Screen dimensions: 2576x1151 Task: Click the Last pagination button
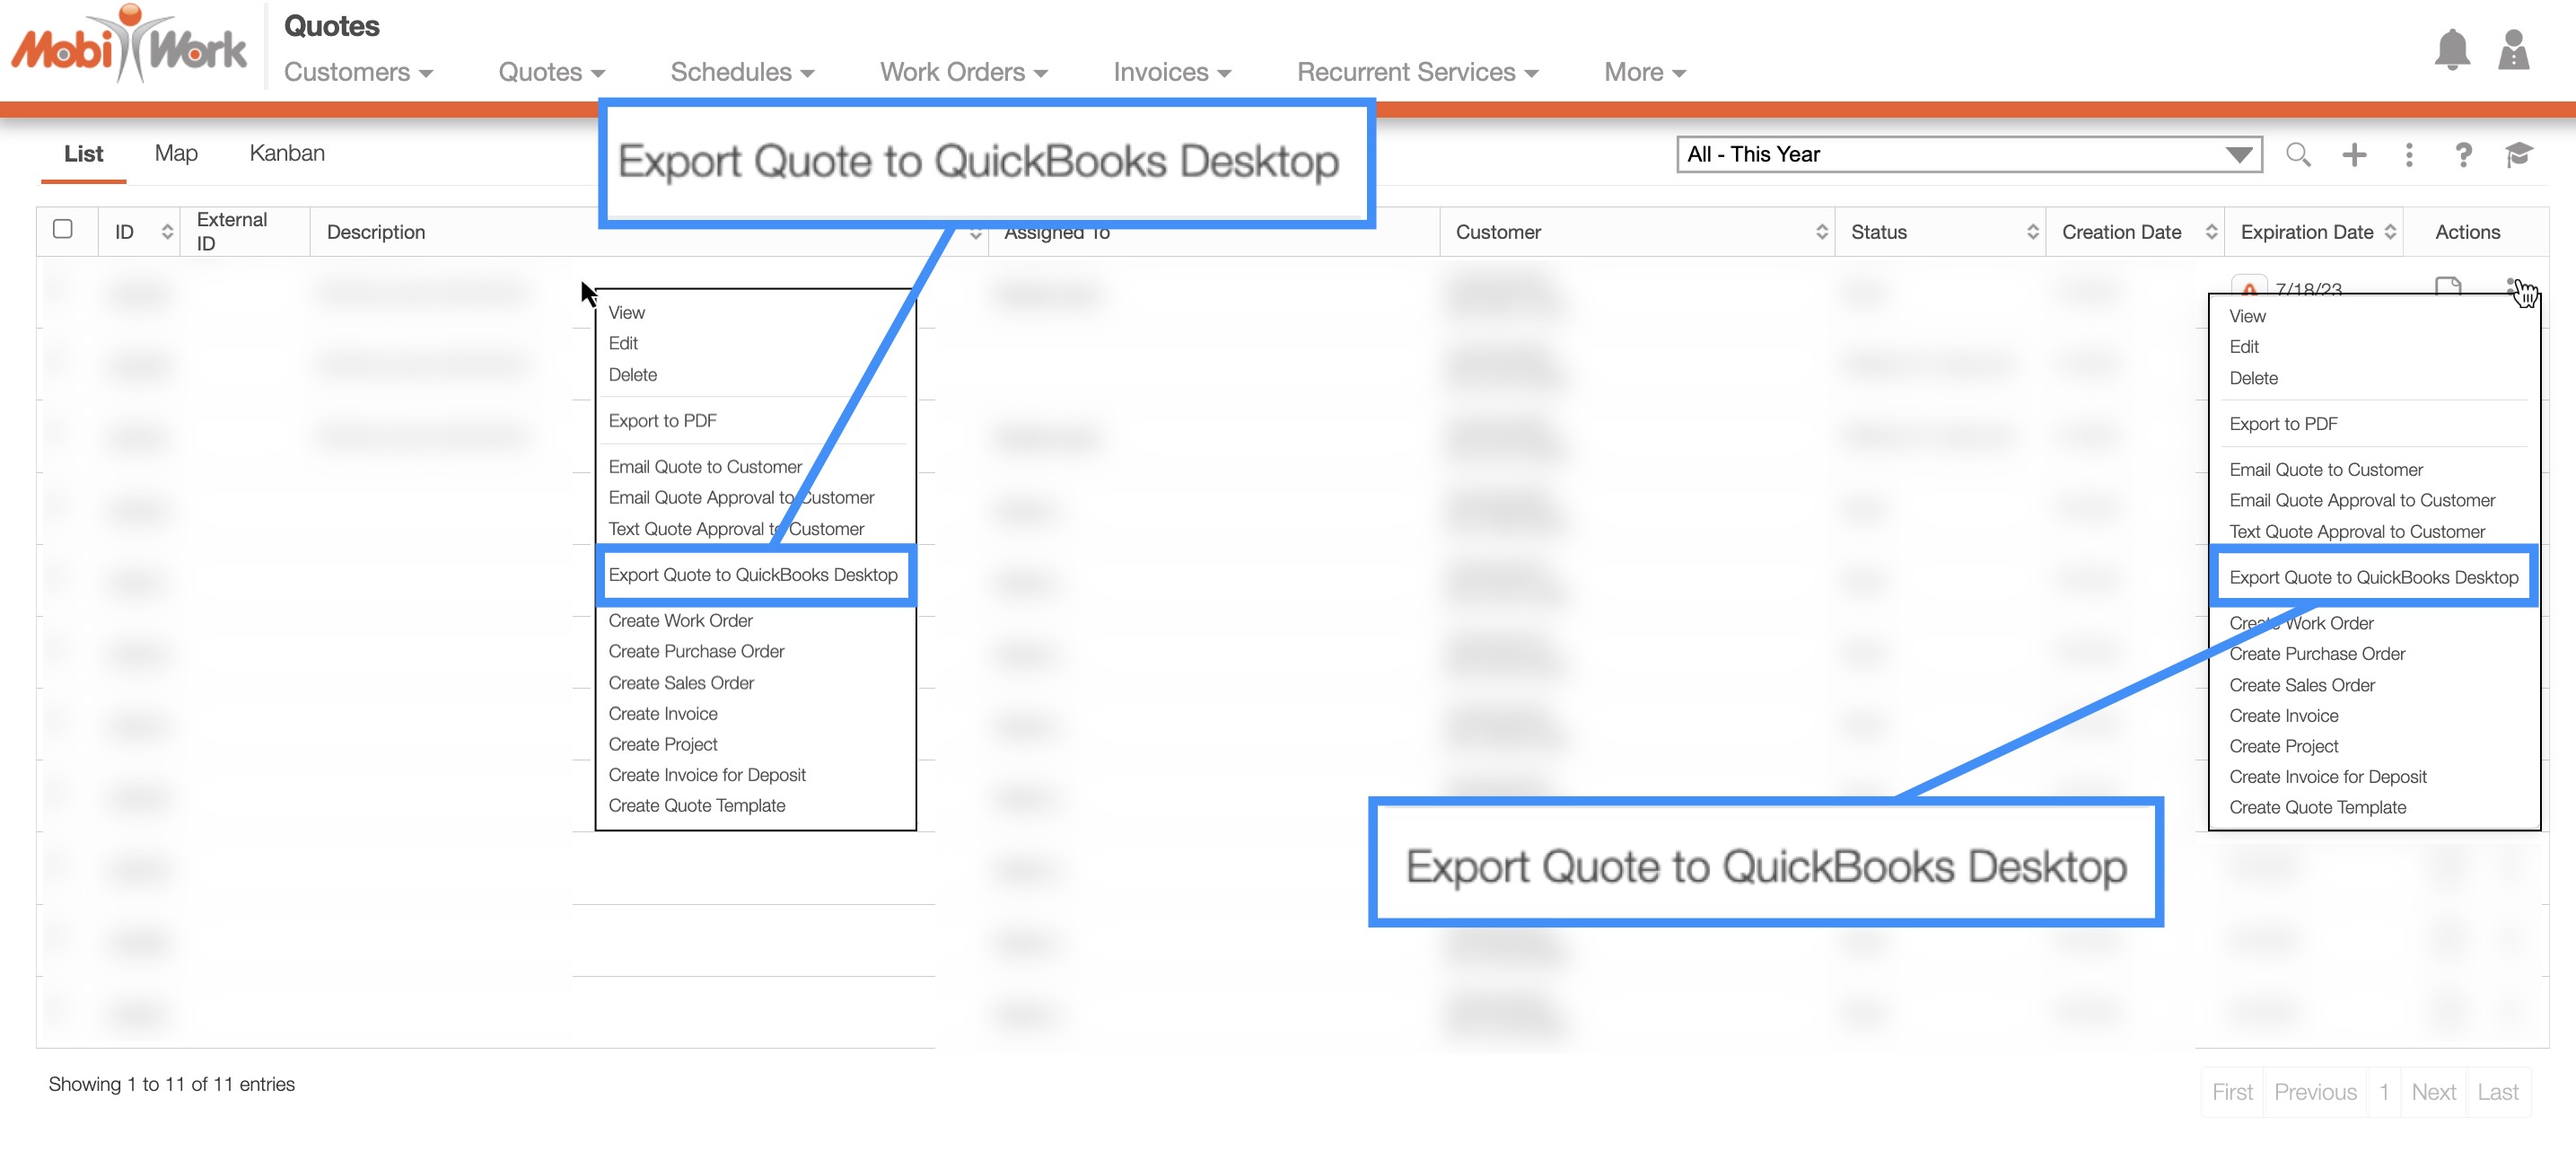pyautogui.click(x=2497, y=1092)
